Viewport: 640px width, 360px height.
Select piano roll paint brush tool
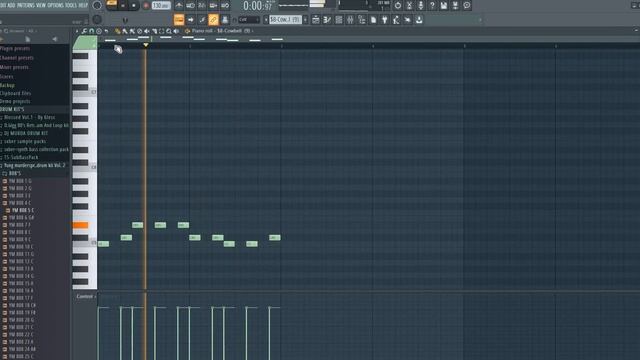(x=125, y=31)
